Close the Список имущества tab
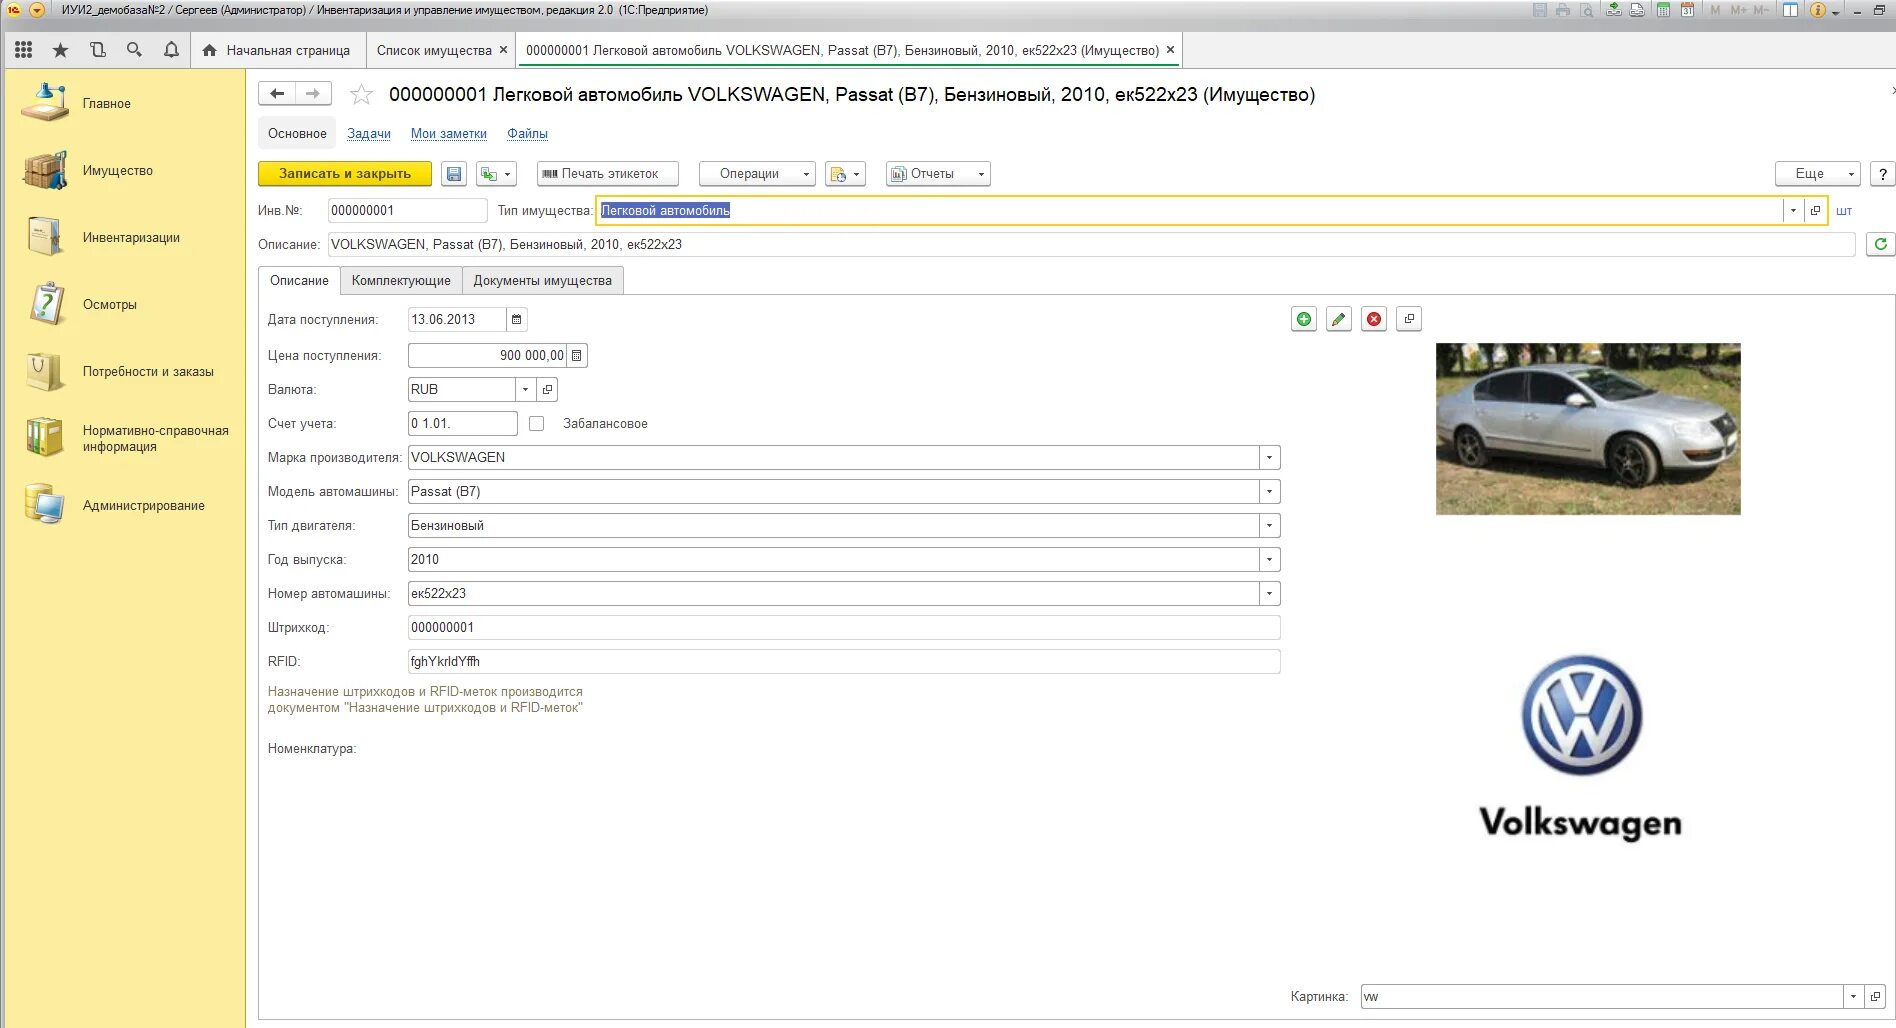 pyautogui.click(x=504, y=50)
